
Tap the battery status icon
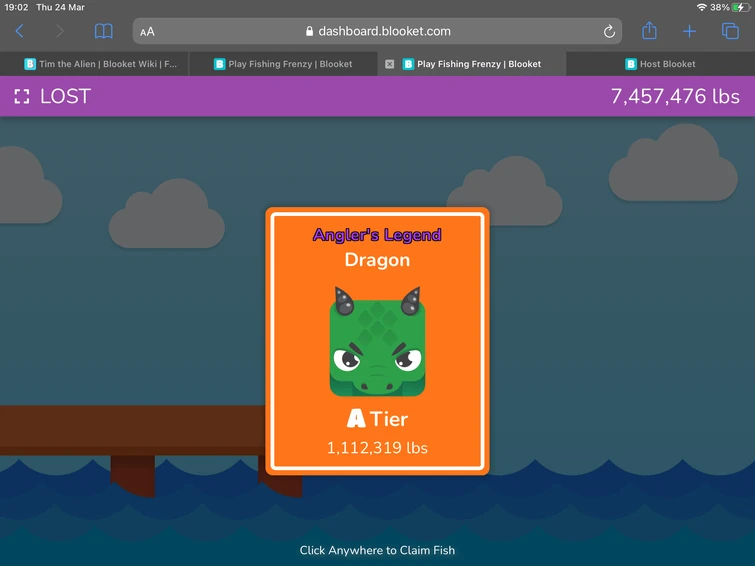pos(739,7)
